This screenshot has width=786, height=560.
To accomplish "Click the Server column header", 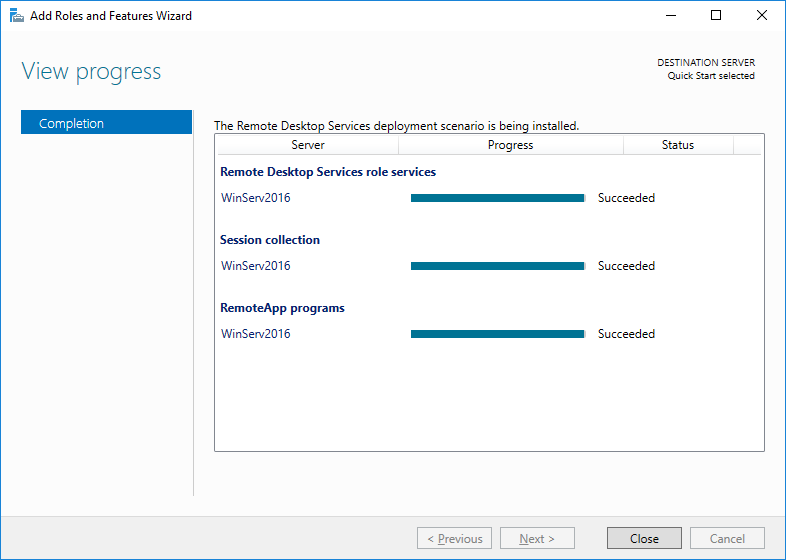I will pyautogui.click(x=307, y=145).
